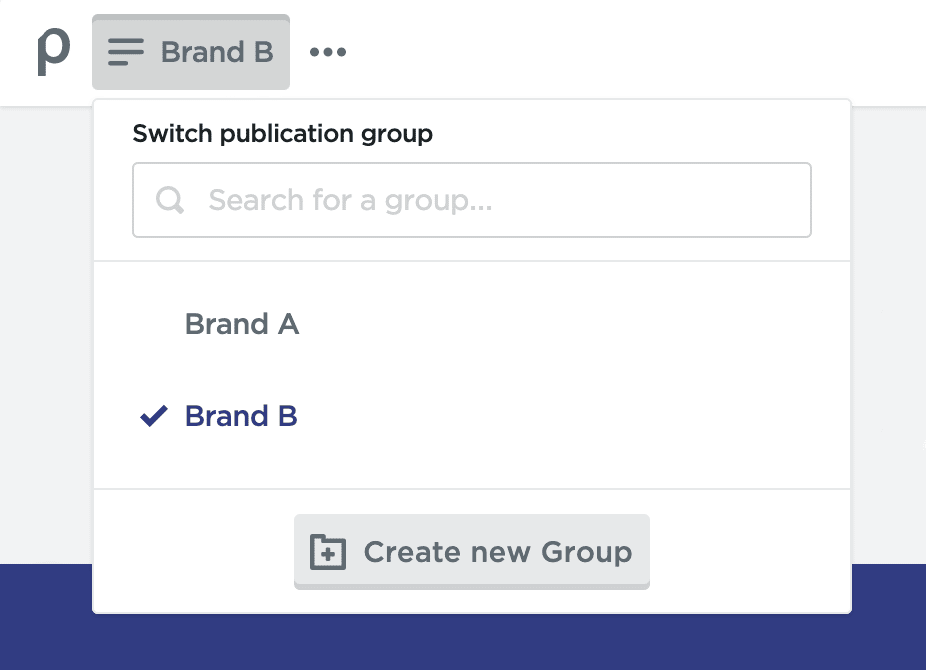Expand the three-dot overflow options
The height and width of the screenshot is (670, 926).
click(328, 51)
